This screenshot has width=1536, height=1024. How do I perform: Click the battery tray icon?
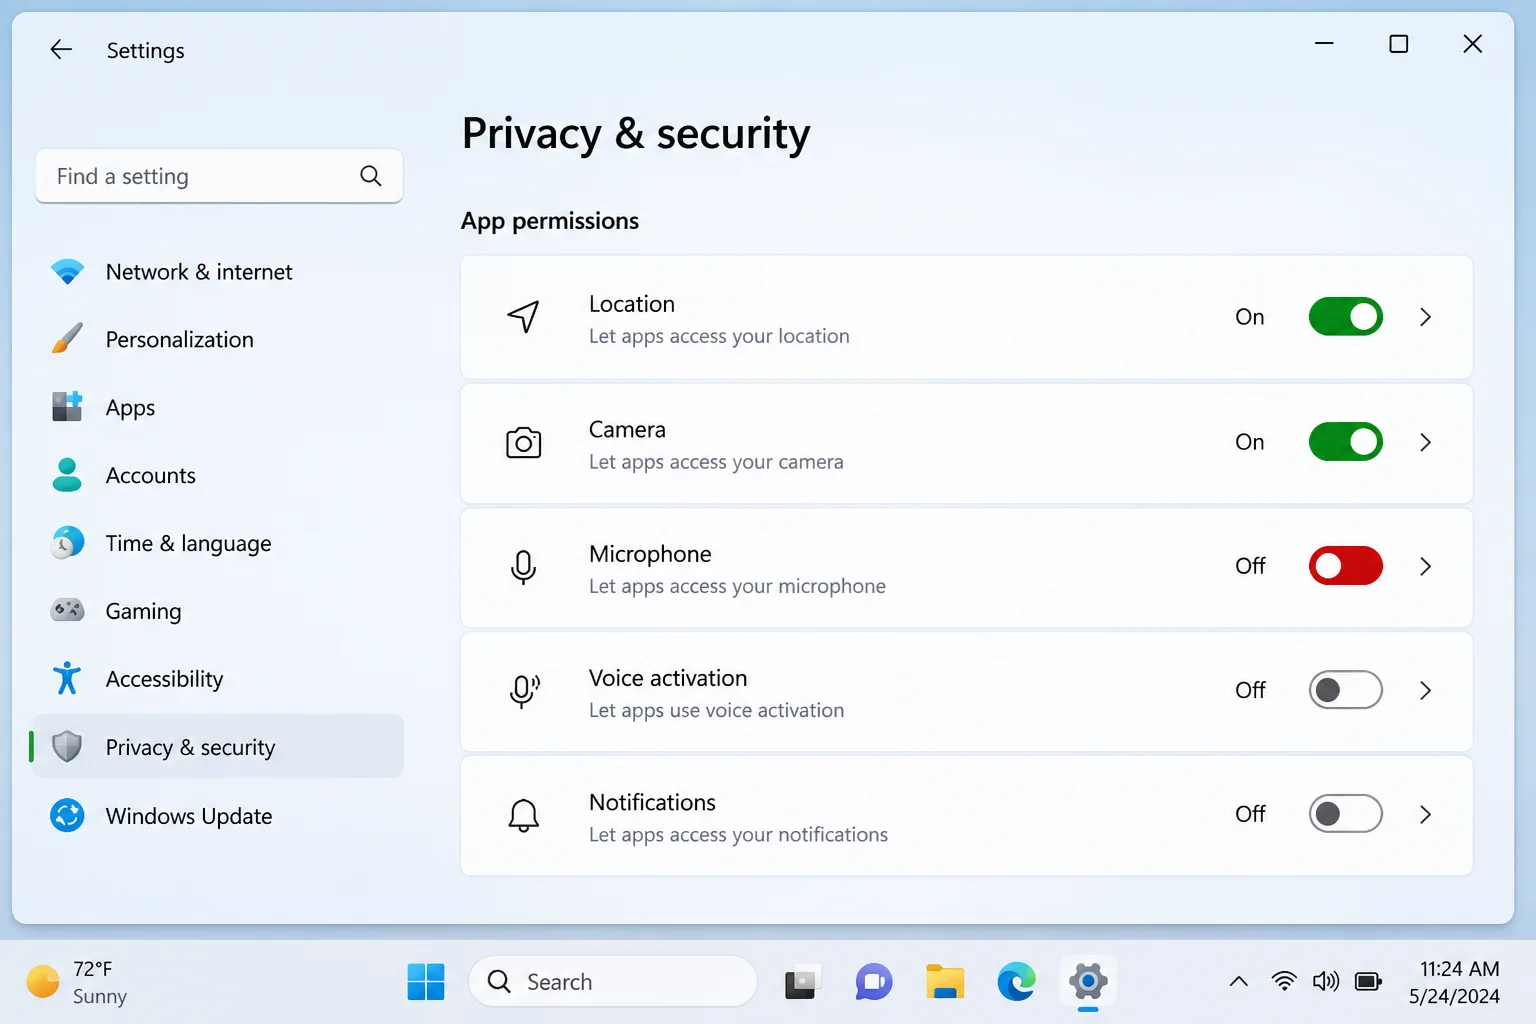1368,982
